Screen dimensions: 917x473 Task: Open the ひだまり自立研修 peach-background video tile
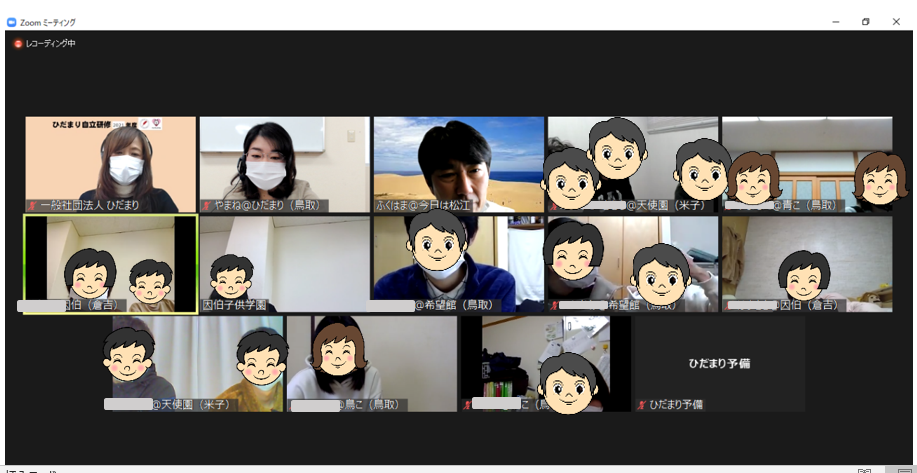[x=111, y=164]
